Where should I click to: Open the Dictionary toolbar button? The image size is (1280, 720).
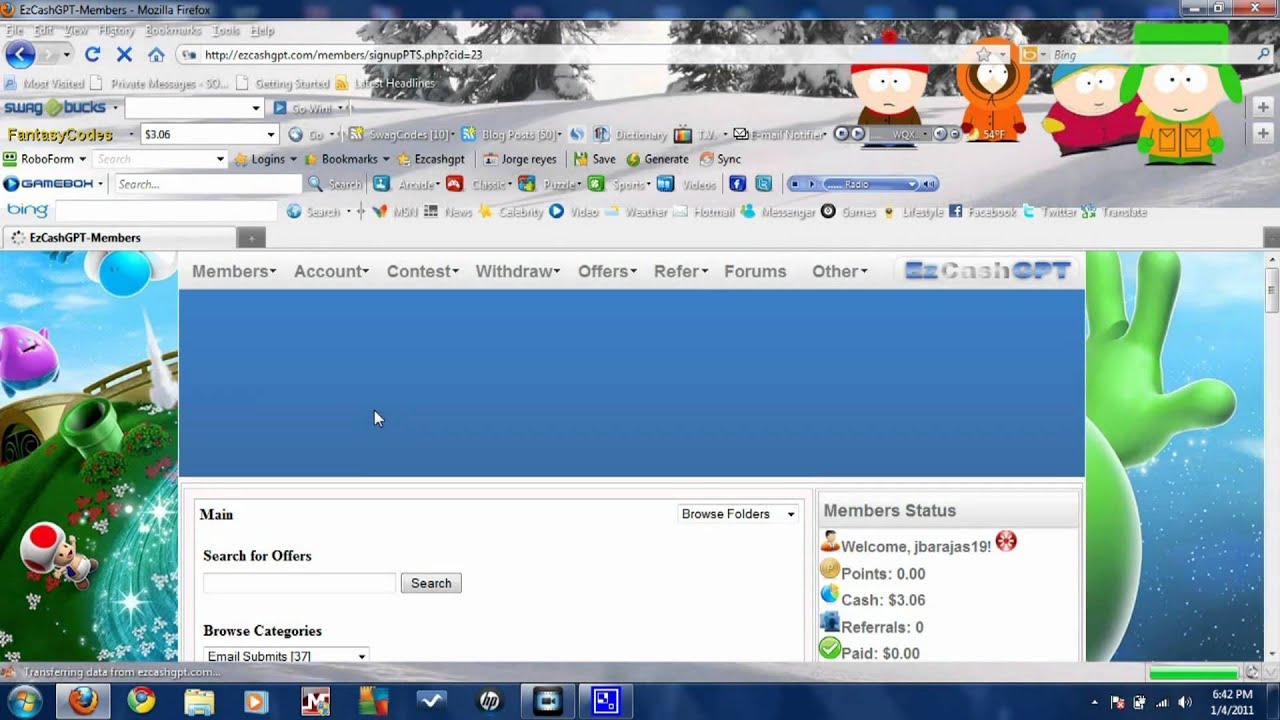coord(630,134)
